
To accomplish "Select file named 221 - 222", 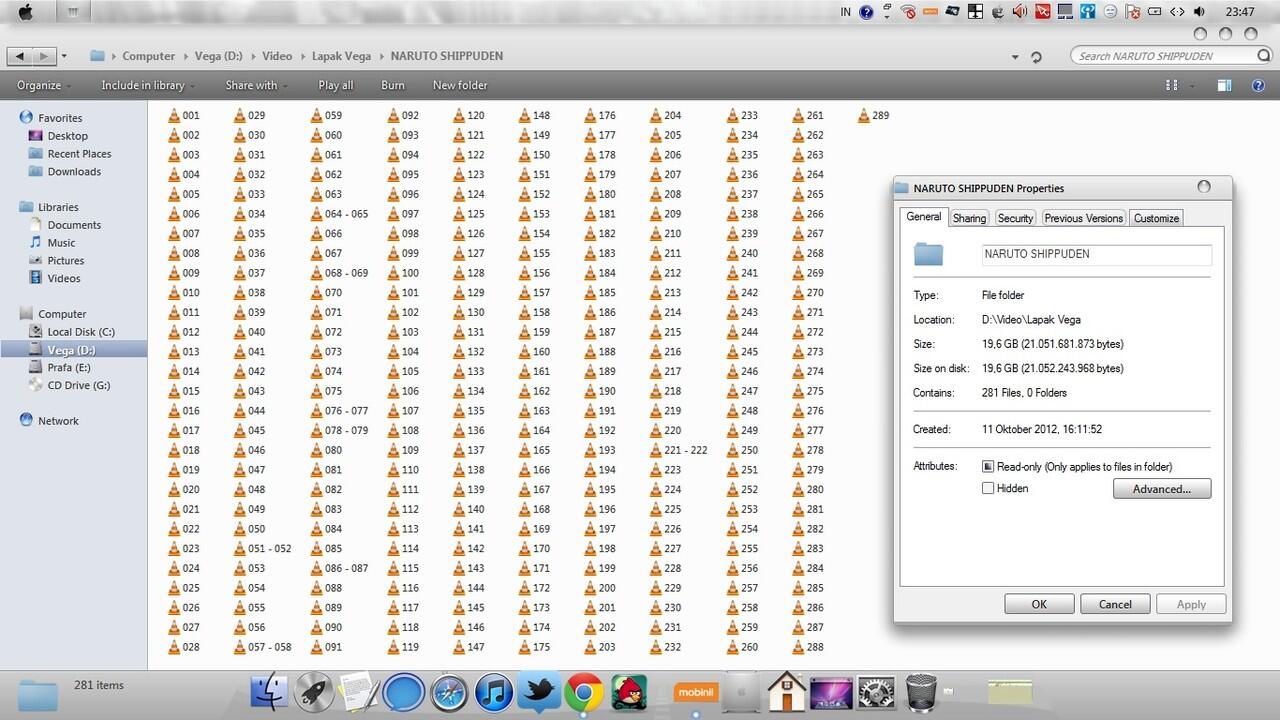I will 678,450.
